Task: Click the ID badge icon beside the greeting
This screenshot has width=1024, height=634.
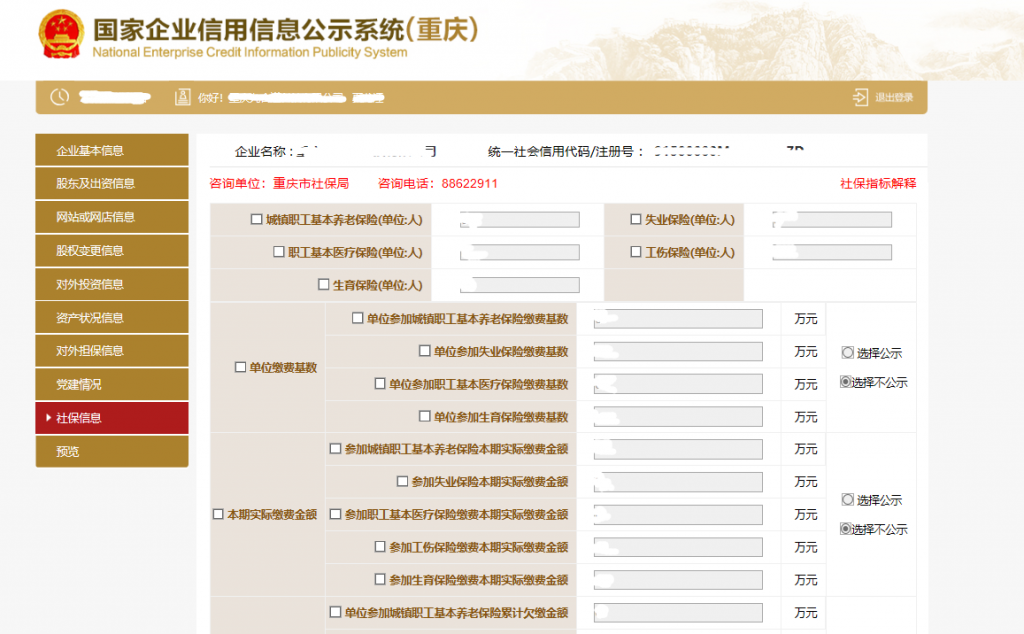Action: click(182, 97)
